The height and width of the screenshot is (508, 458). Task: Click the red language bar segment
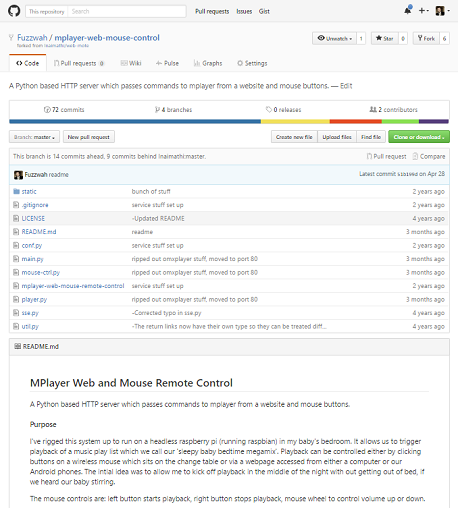(x=356, y=122)
